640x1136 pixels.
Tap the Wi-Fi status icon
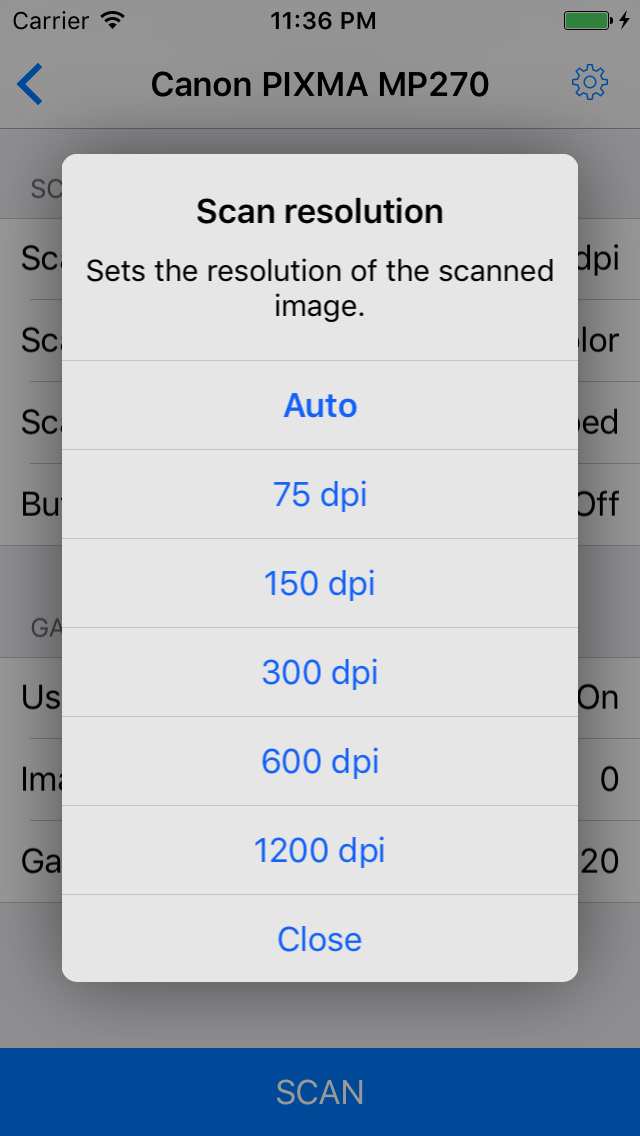pos(113,20)
